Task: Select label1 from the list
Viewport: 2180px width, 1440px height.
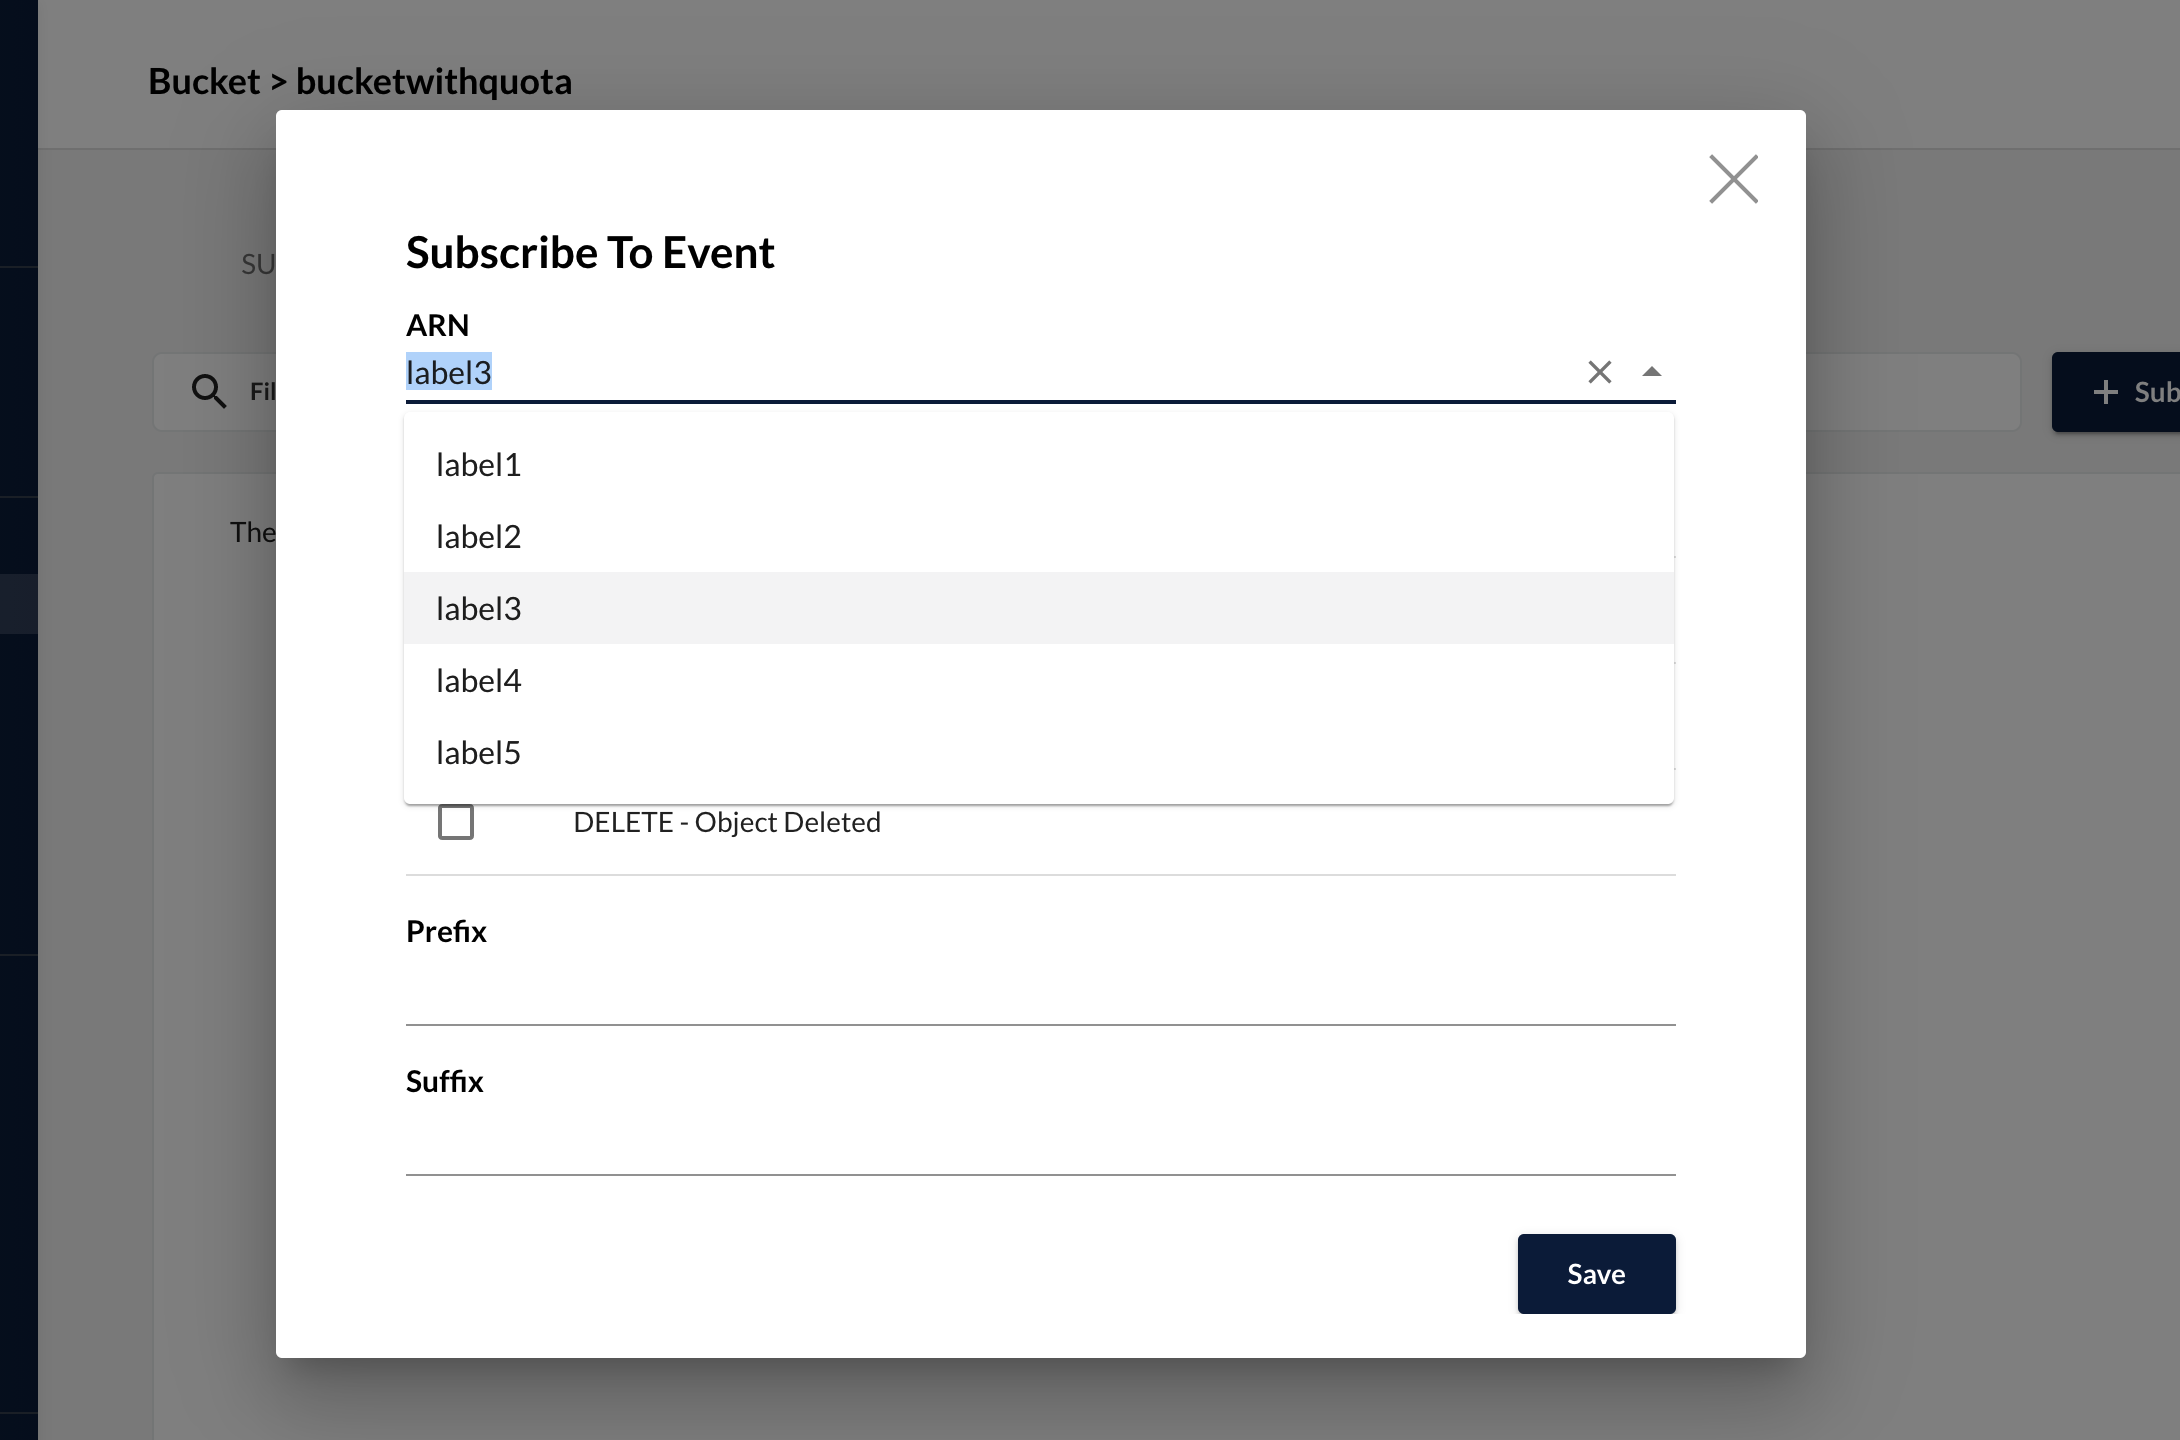Action: (x=478, y=465)
